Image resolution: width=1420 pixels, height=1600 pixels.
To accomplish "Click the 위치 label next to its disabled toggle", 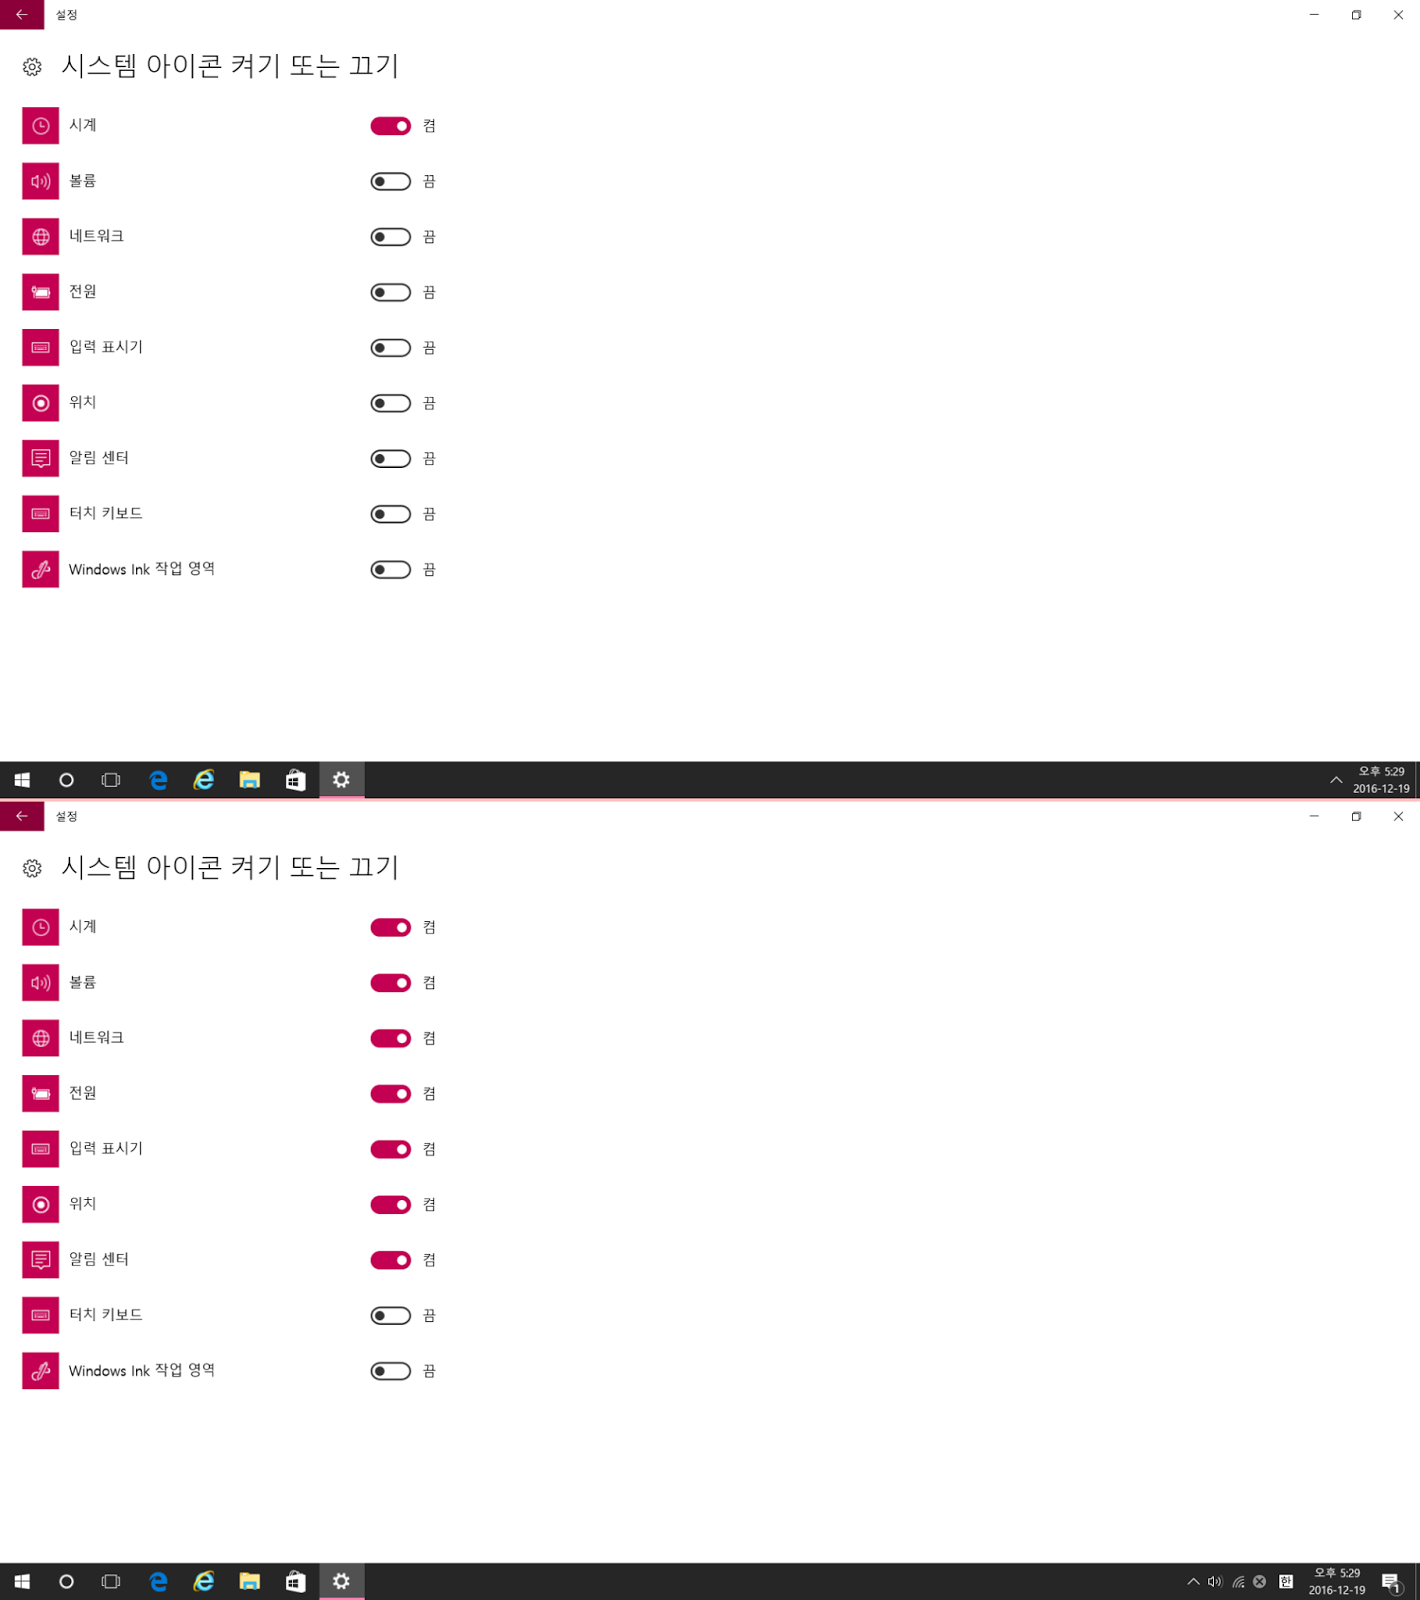I will pyautogui.click(x=83, y=402).
